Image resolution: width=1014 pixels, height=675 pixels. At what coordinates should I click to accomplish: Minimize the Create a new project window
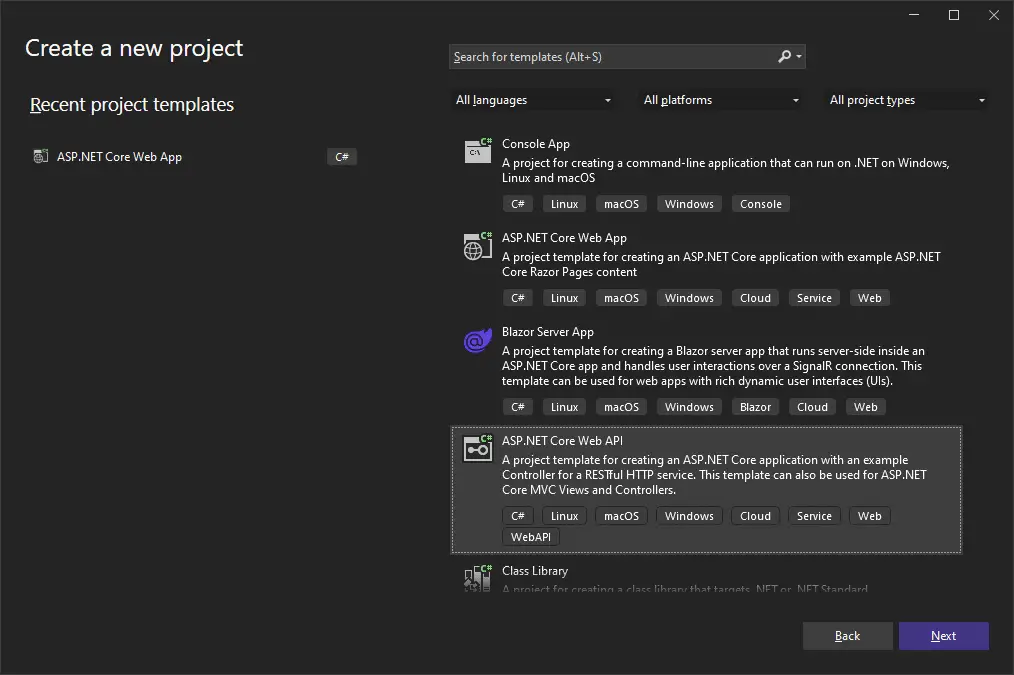point(914,15)
